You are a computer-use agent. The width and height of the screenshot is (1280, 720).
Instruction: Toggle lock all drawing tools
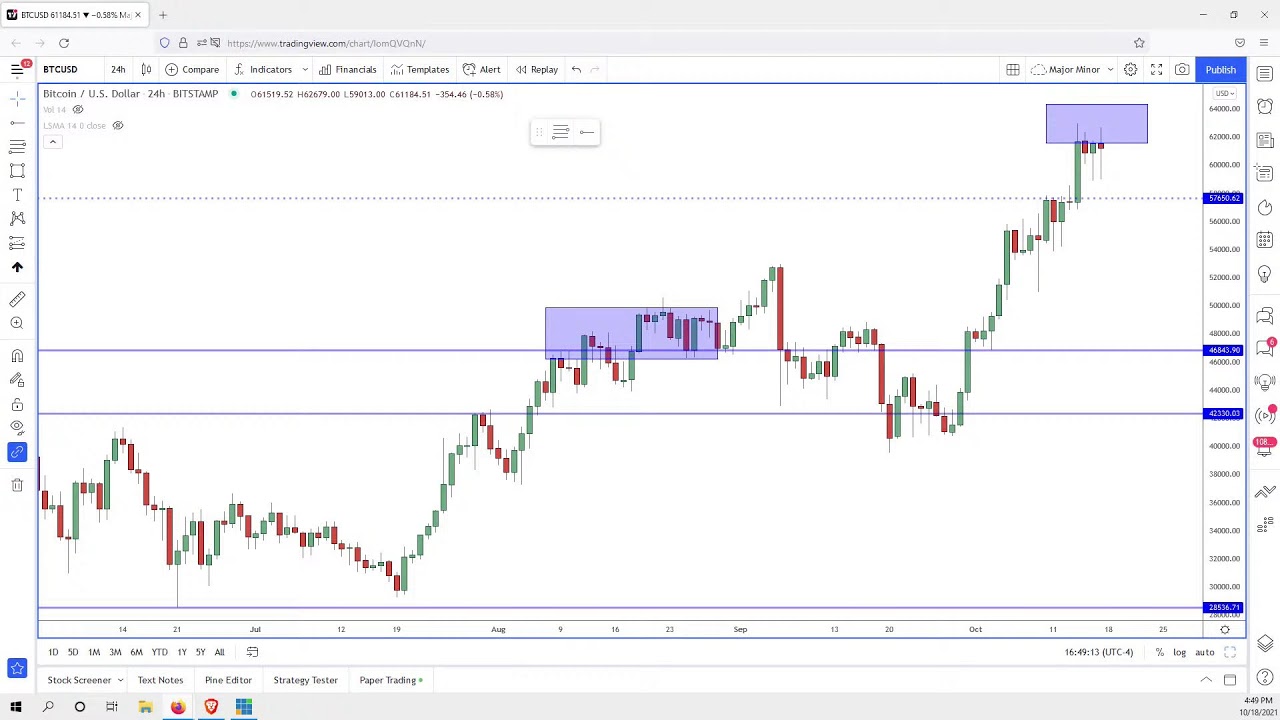(17, 404)
